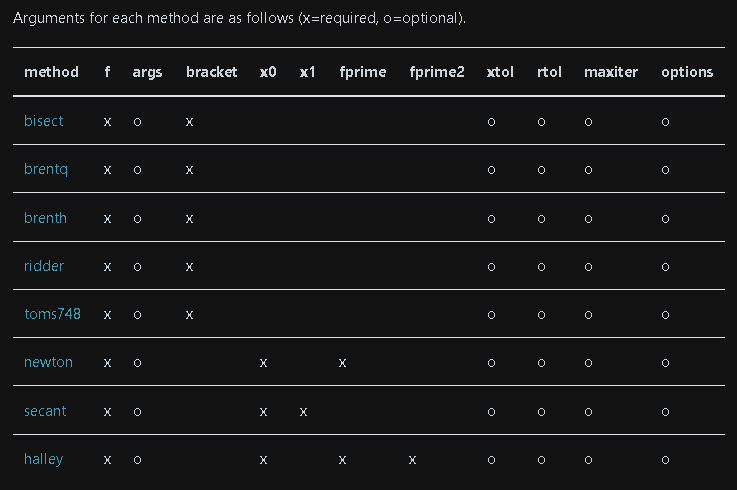Open the secant method link
Viewport: 737px width, 490px height.
(x=45, y=411)
